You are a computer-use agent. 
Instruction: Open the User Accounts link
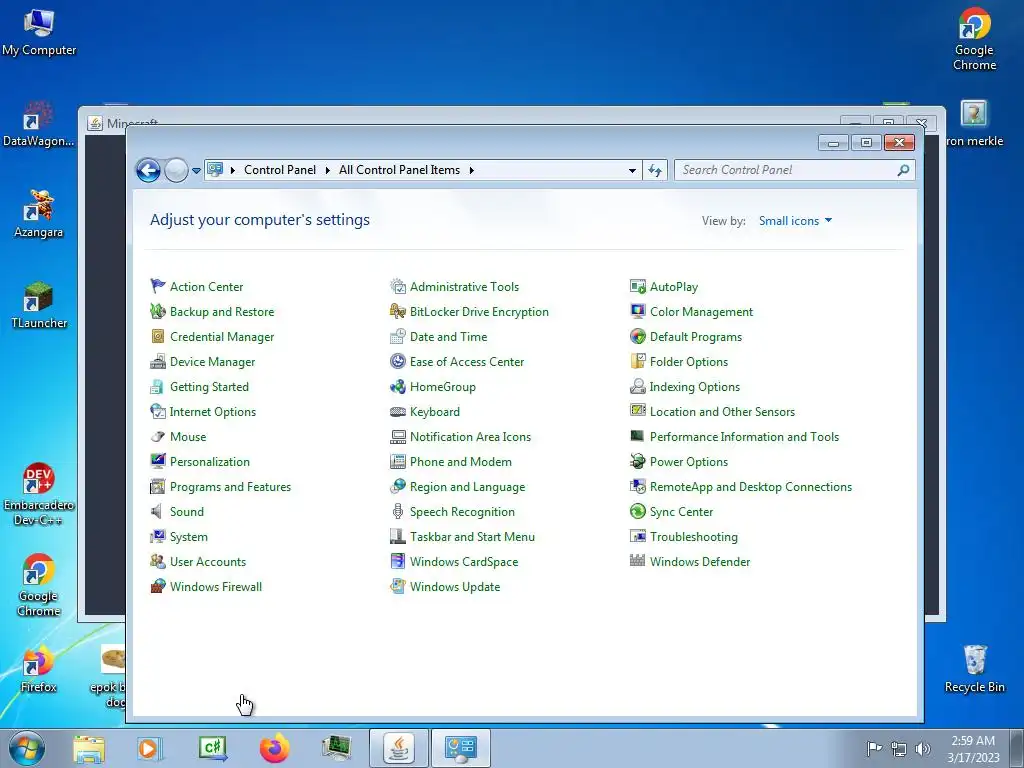click(208, 562)
